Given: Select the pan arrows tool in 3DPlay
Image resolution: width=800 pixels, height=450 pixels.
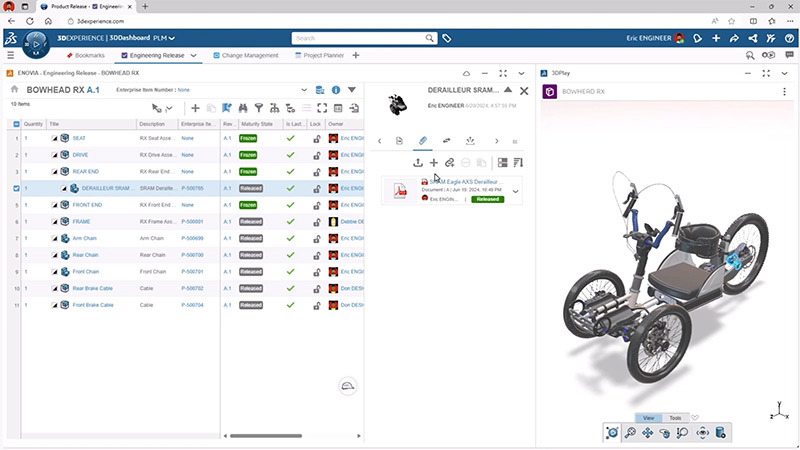Looking at the screenshot, I should pyautogui.click(x=647, y=433).
